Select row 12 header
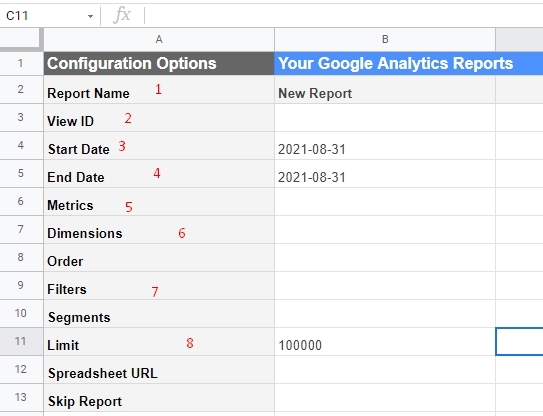The image size is (543, 416). pos(21,369)
